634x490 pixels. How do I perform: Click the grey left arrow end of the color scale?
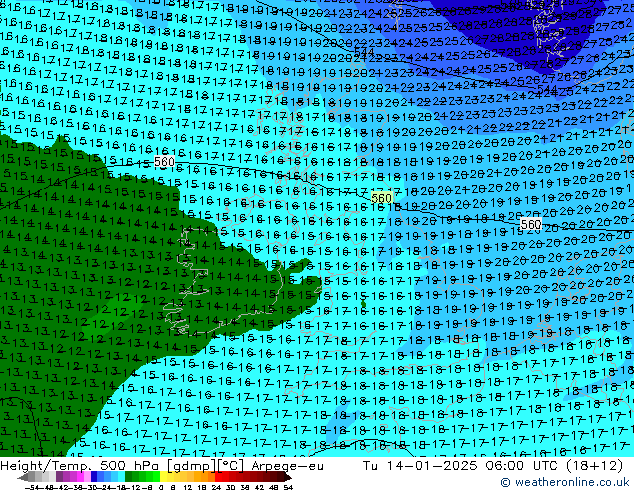click(x=23, y=477)
